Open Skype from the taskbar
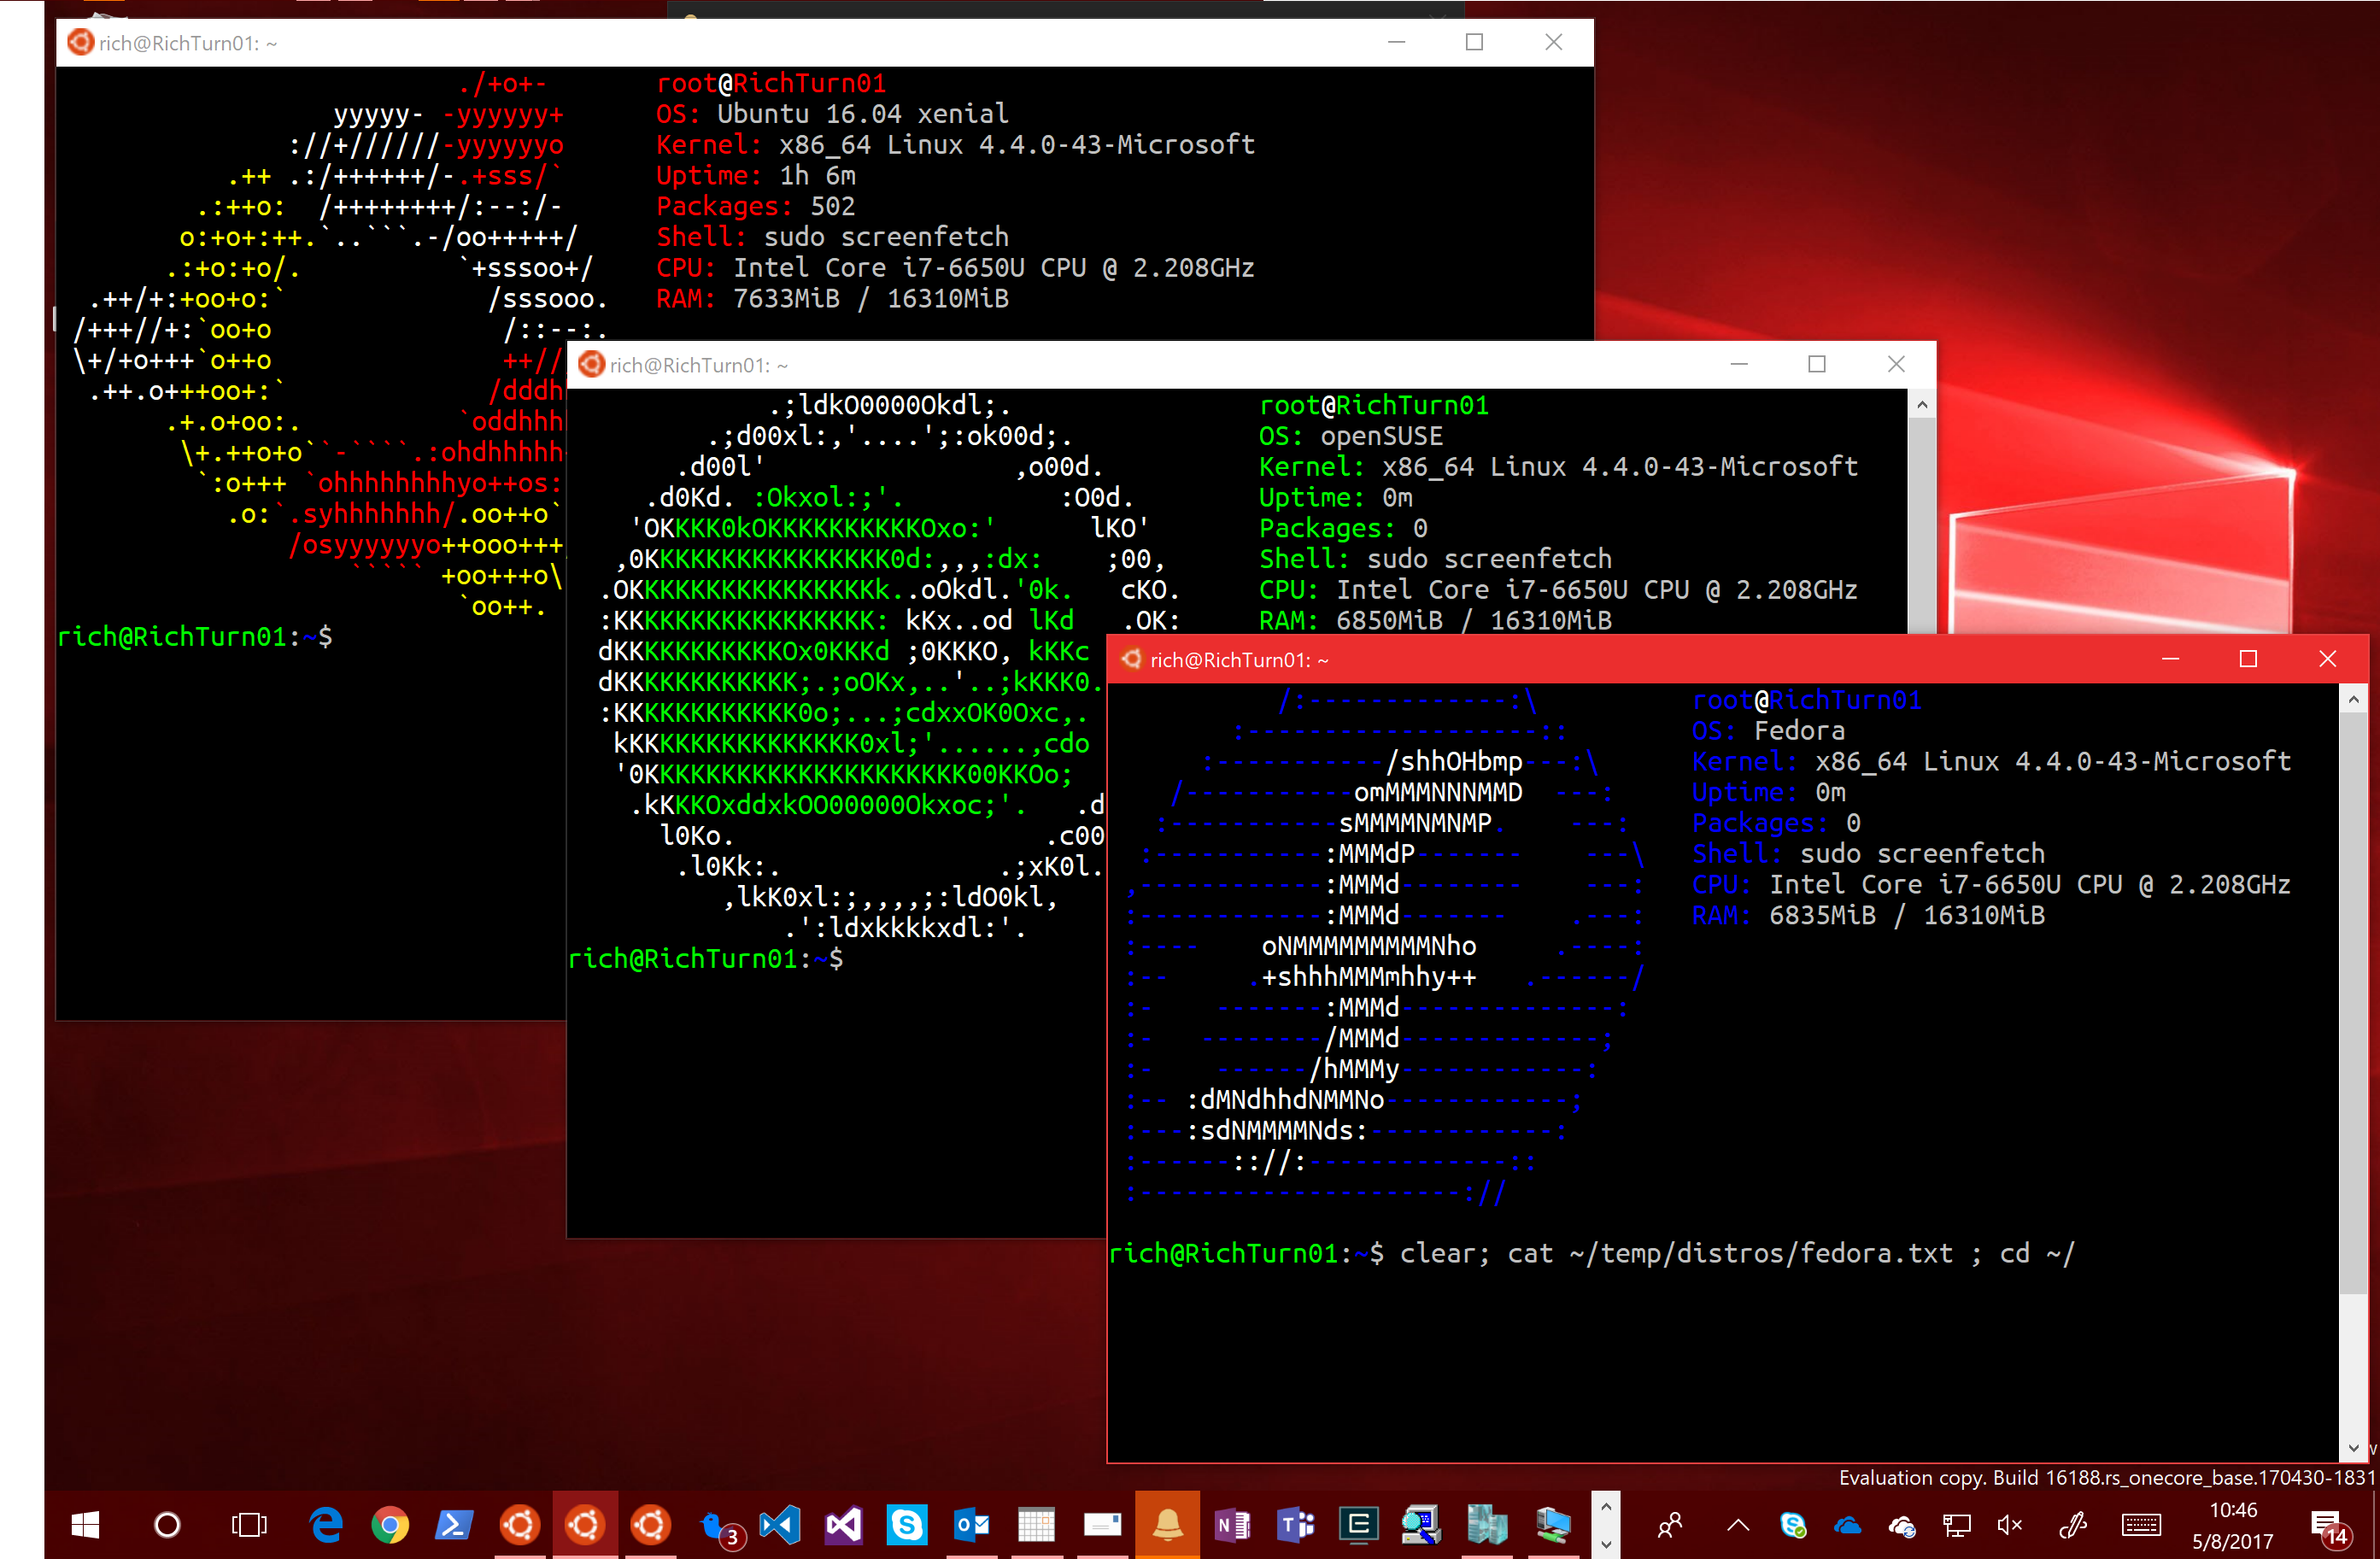 click(x=907, y=1525)
